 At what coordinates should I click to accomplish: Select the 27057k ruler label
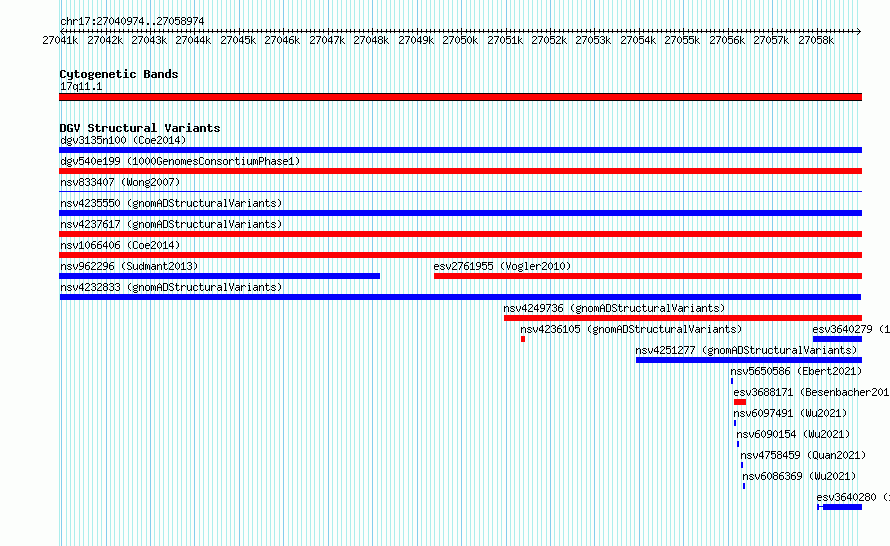click(x=771, y=40)
